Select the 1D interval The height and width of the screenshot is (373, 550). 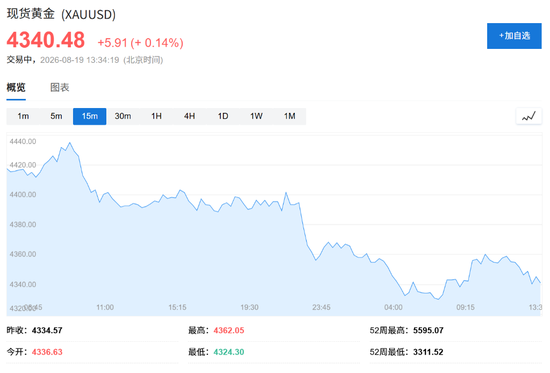point(223,116)
